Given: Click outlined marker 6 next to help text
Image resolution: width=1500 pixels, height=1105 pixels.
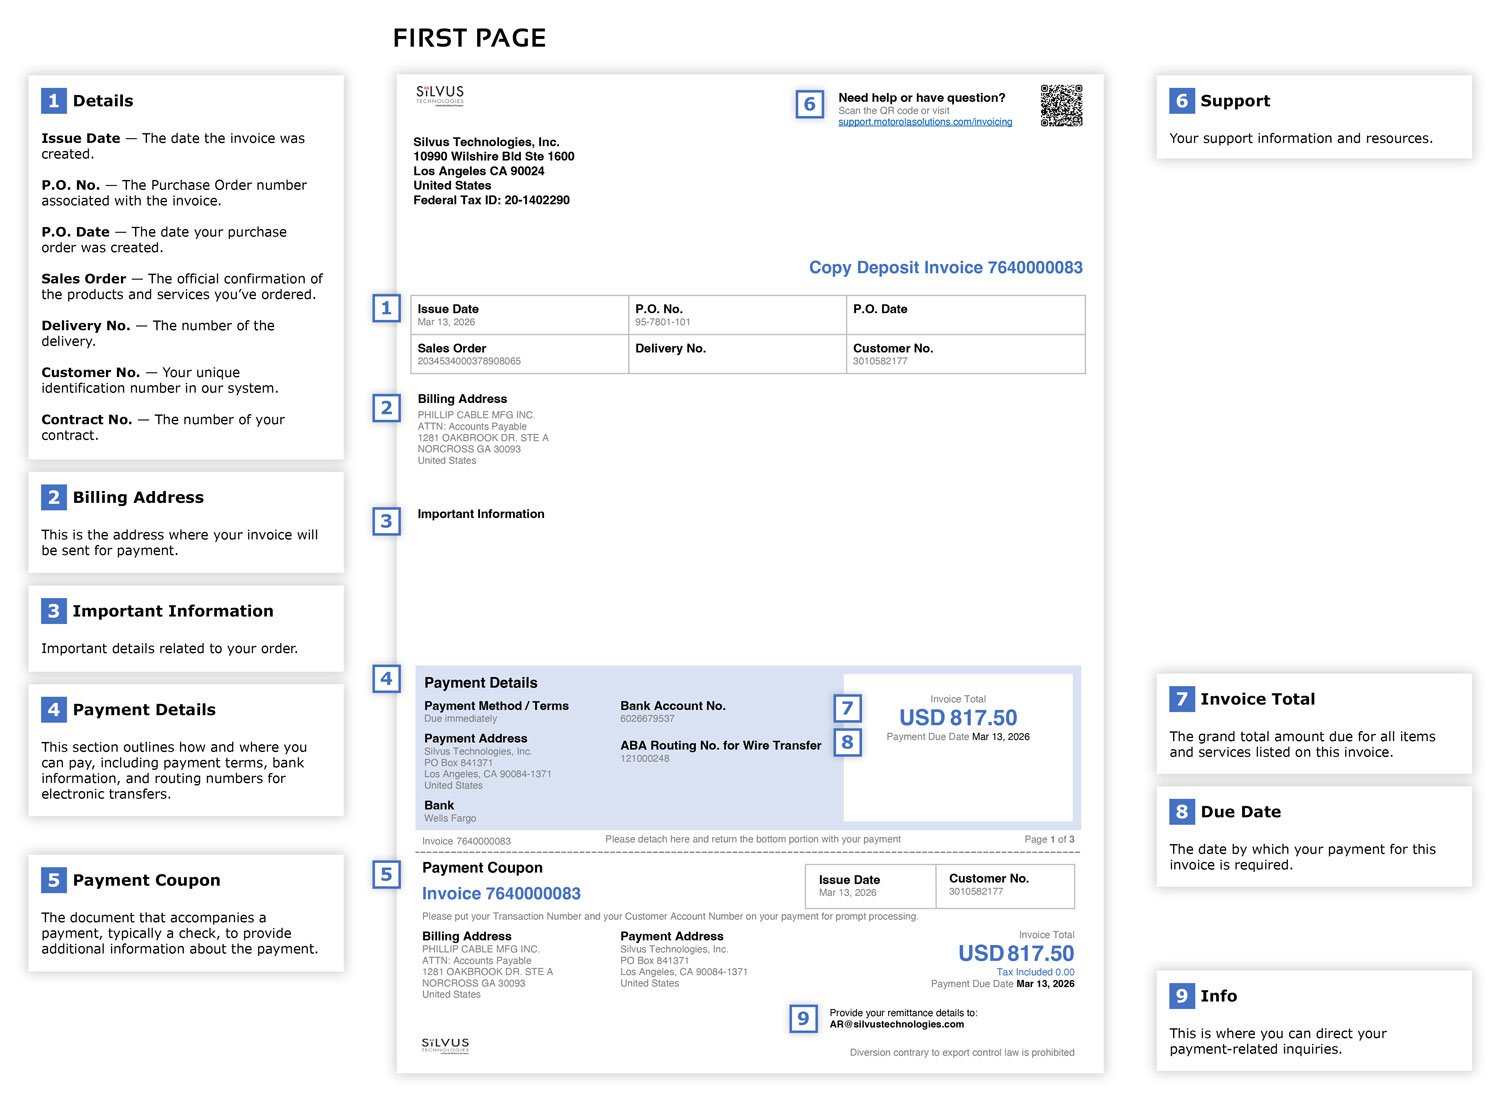Looking at the screenshot, I should pyautogui.click(x=809, y=104).
